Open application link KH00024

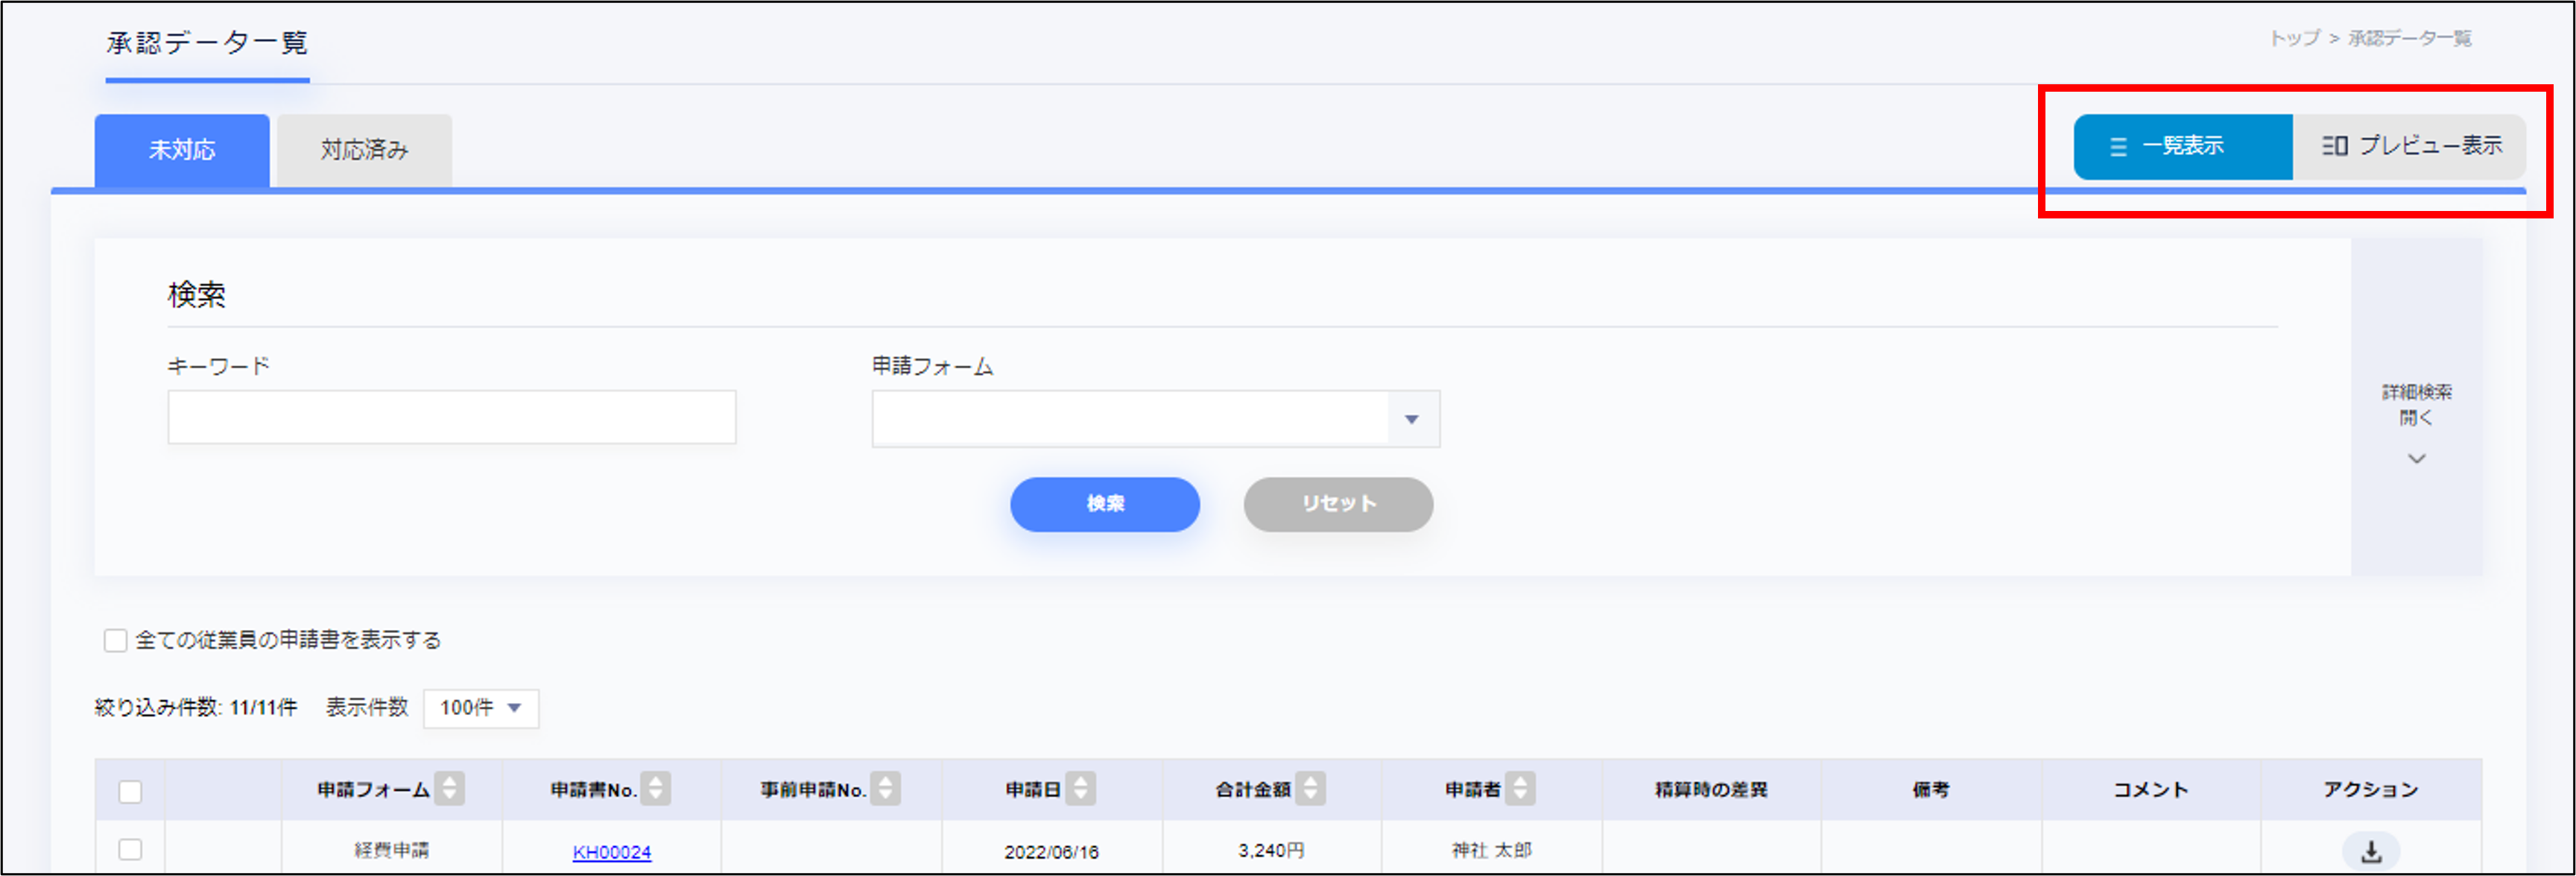click(611, 852)
